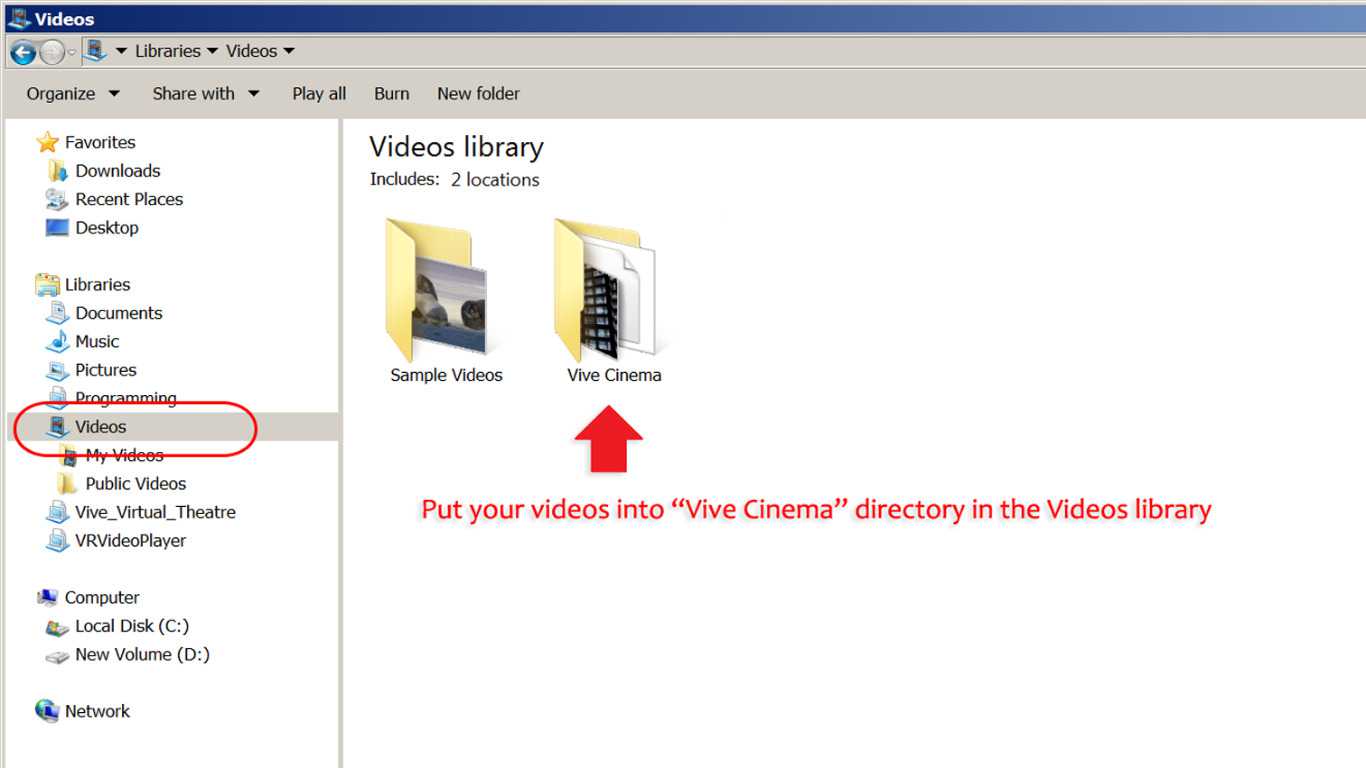Select Computer in the navigation pane
The height and width of the screenshot is (768, 1366).
point(102,598)
